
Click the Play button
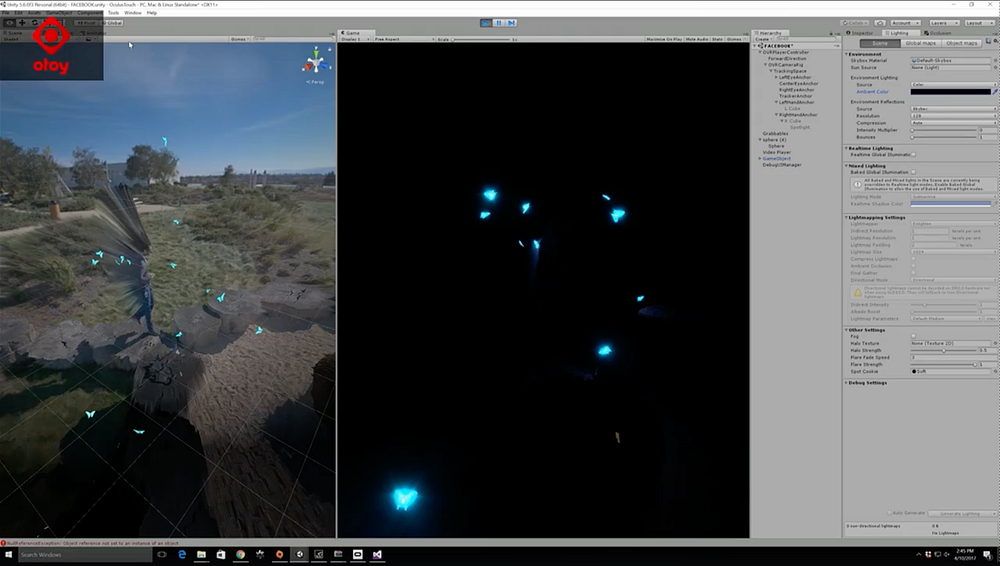(x=486, y=23)
